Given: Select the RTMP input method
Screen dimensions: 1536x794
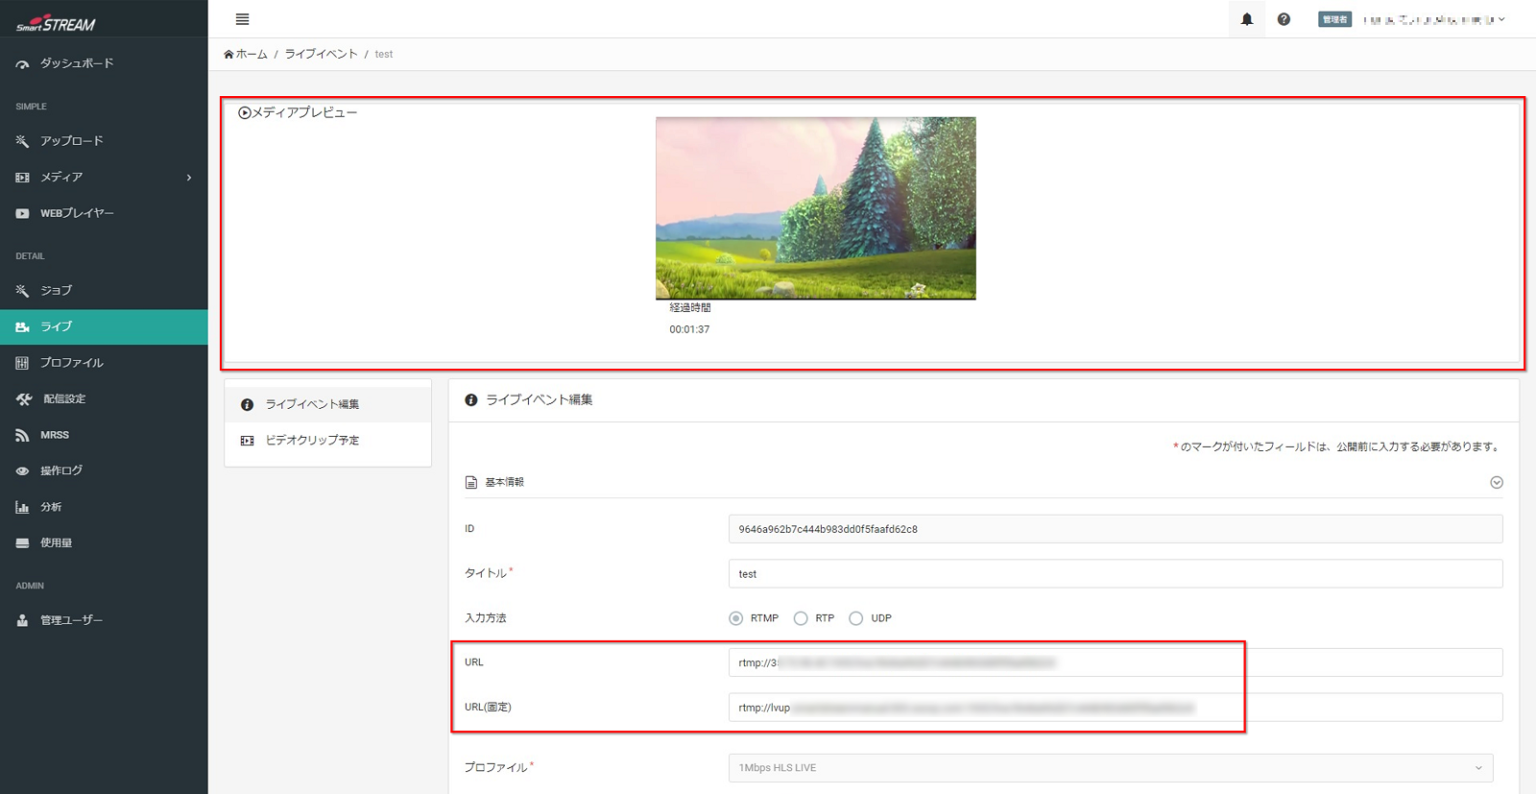Looking at the screenshot, I should (x=736, y=618).
